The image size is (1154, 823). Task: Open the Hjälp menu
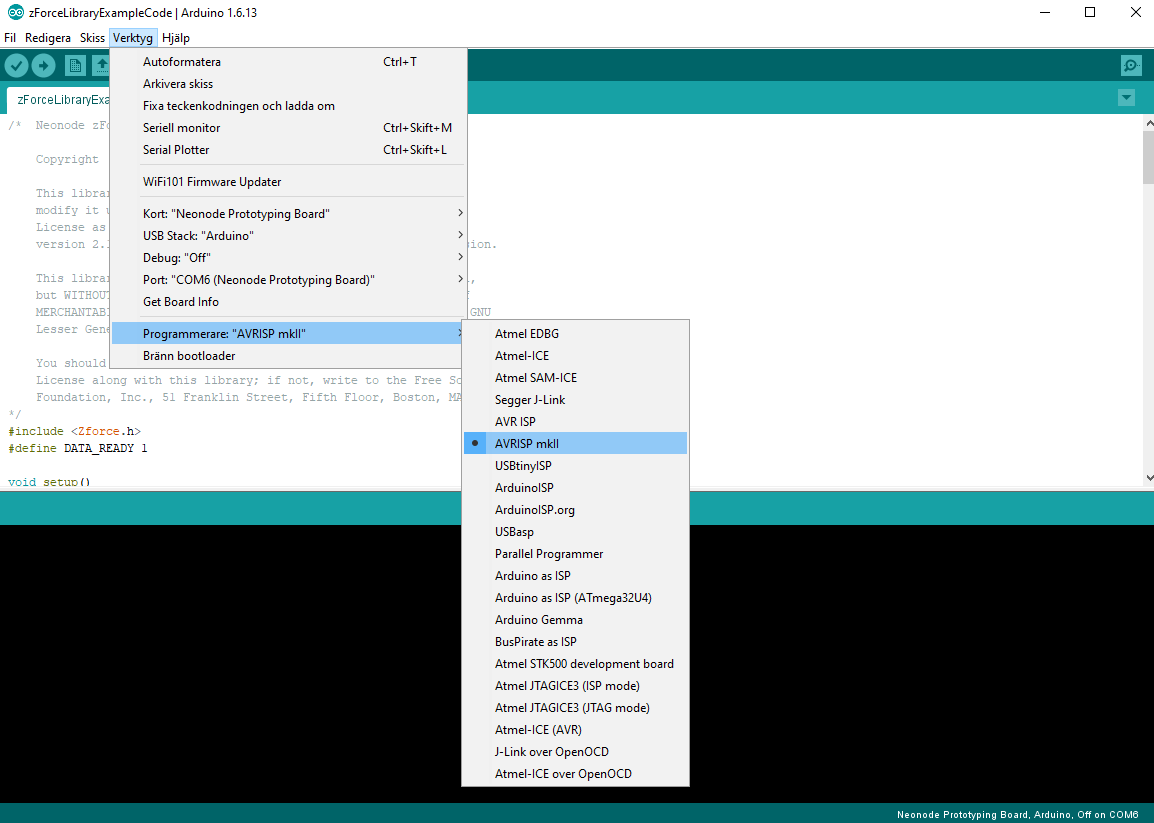[176, 38]
